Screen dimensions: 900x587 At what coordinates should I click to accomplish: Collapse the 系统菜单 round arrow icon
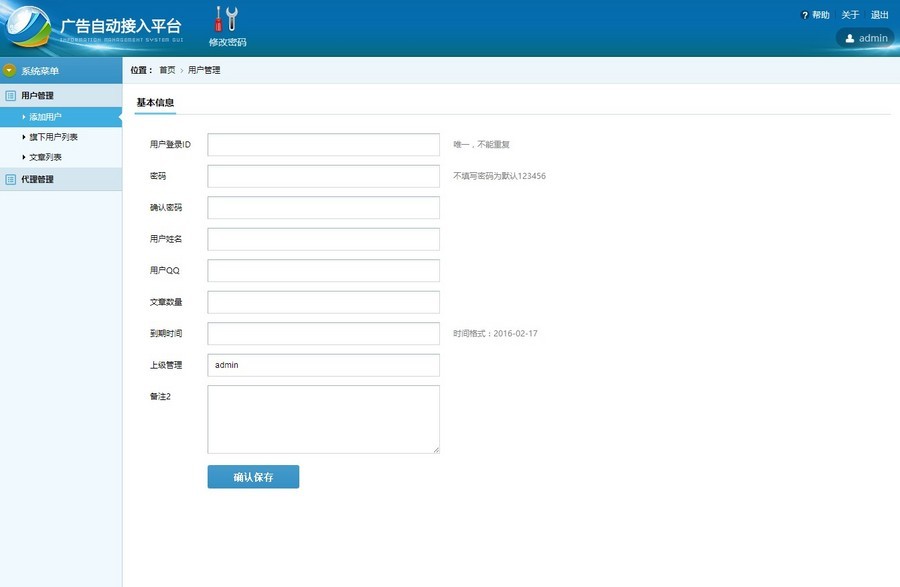click(9, 71)
